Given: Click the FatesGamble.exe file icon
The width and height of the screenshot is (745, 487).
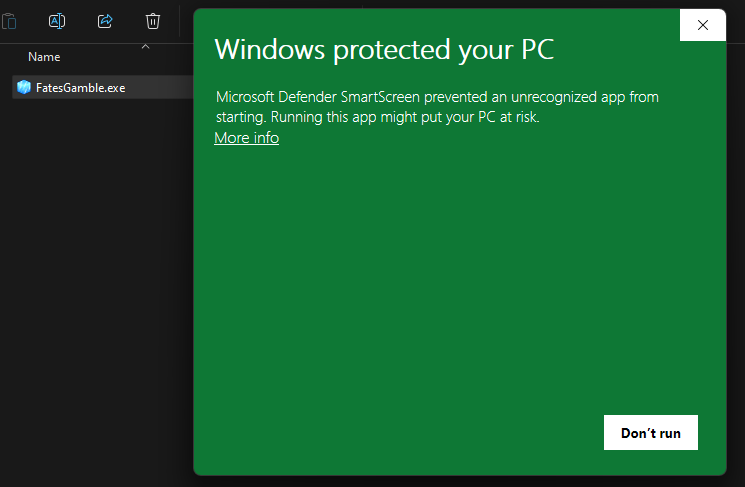Looking at the screenshot, I should pos(24,87).
